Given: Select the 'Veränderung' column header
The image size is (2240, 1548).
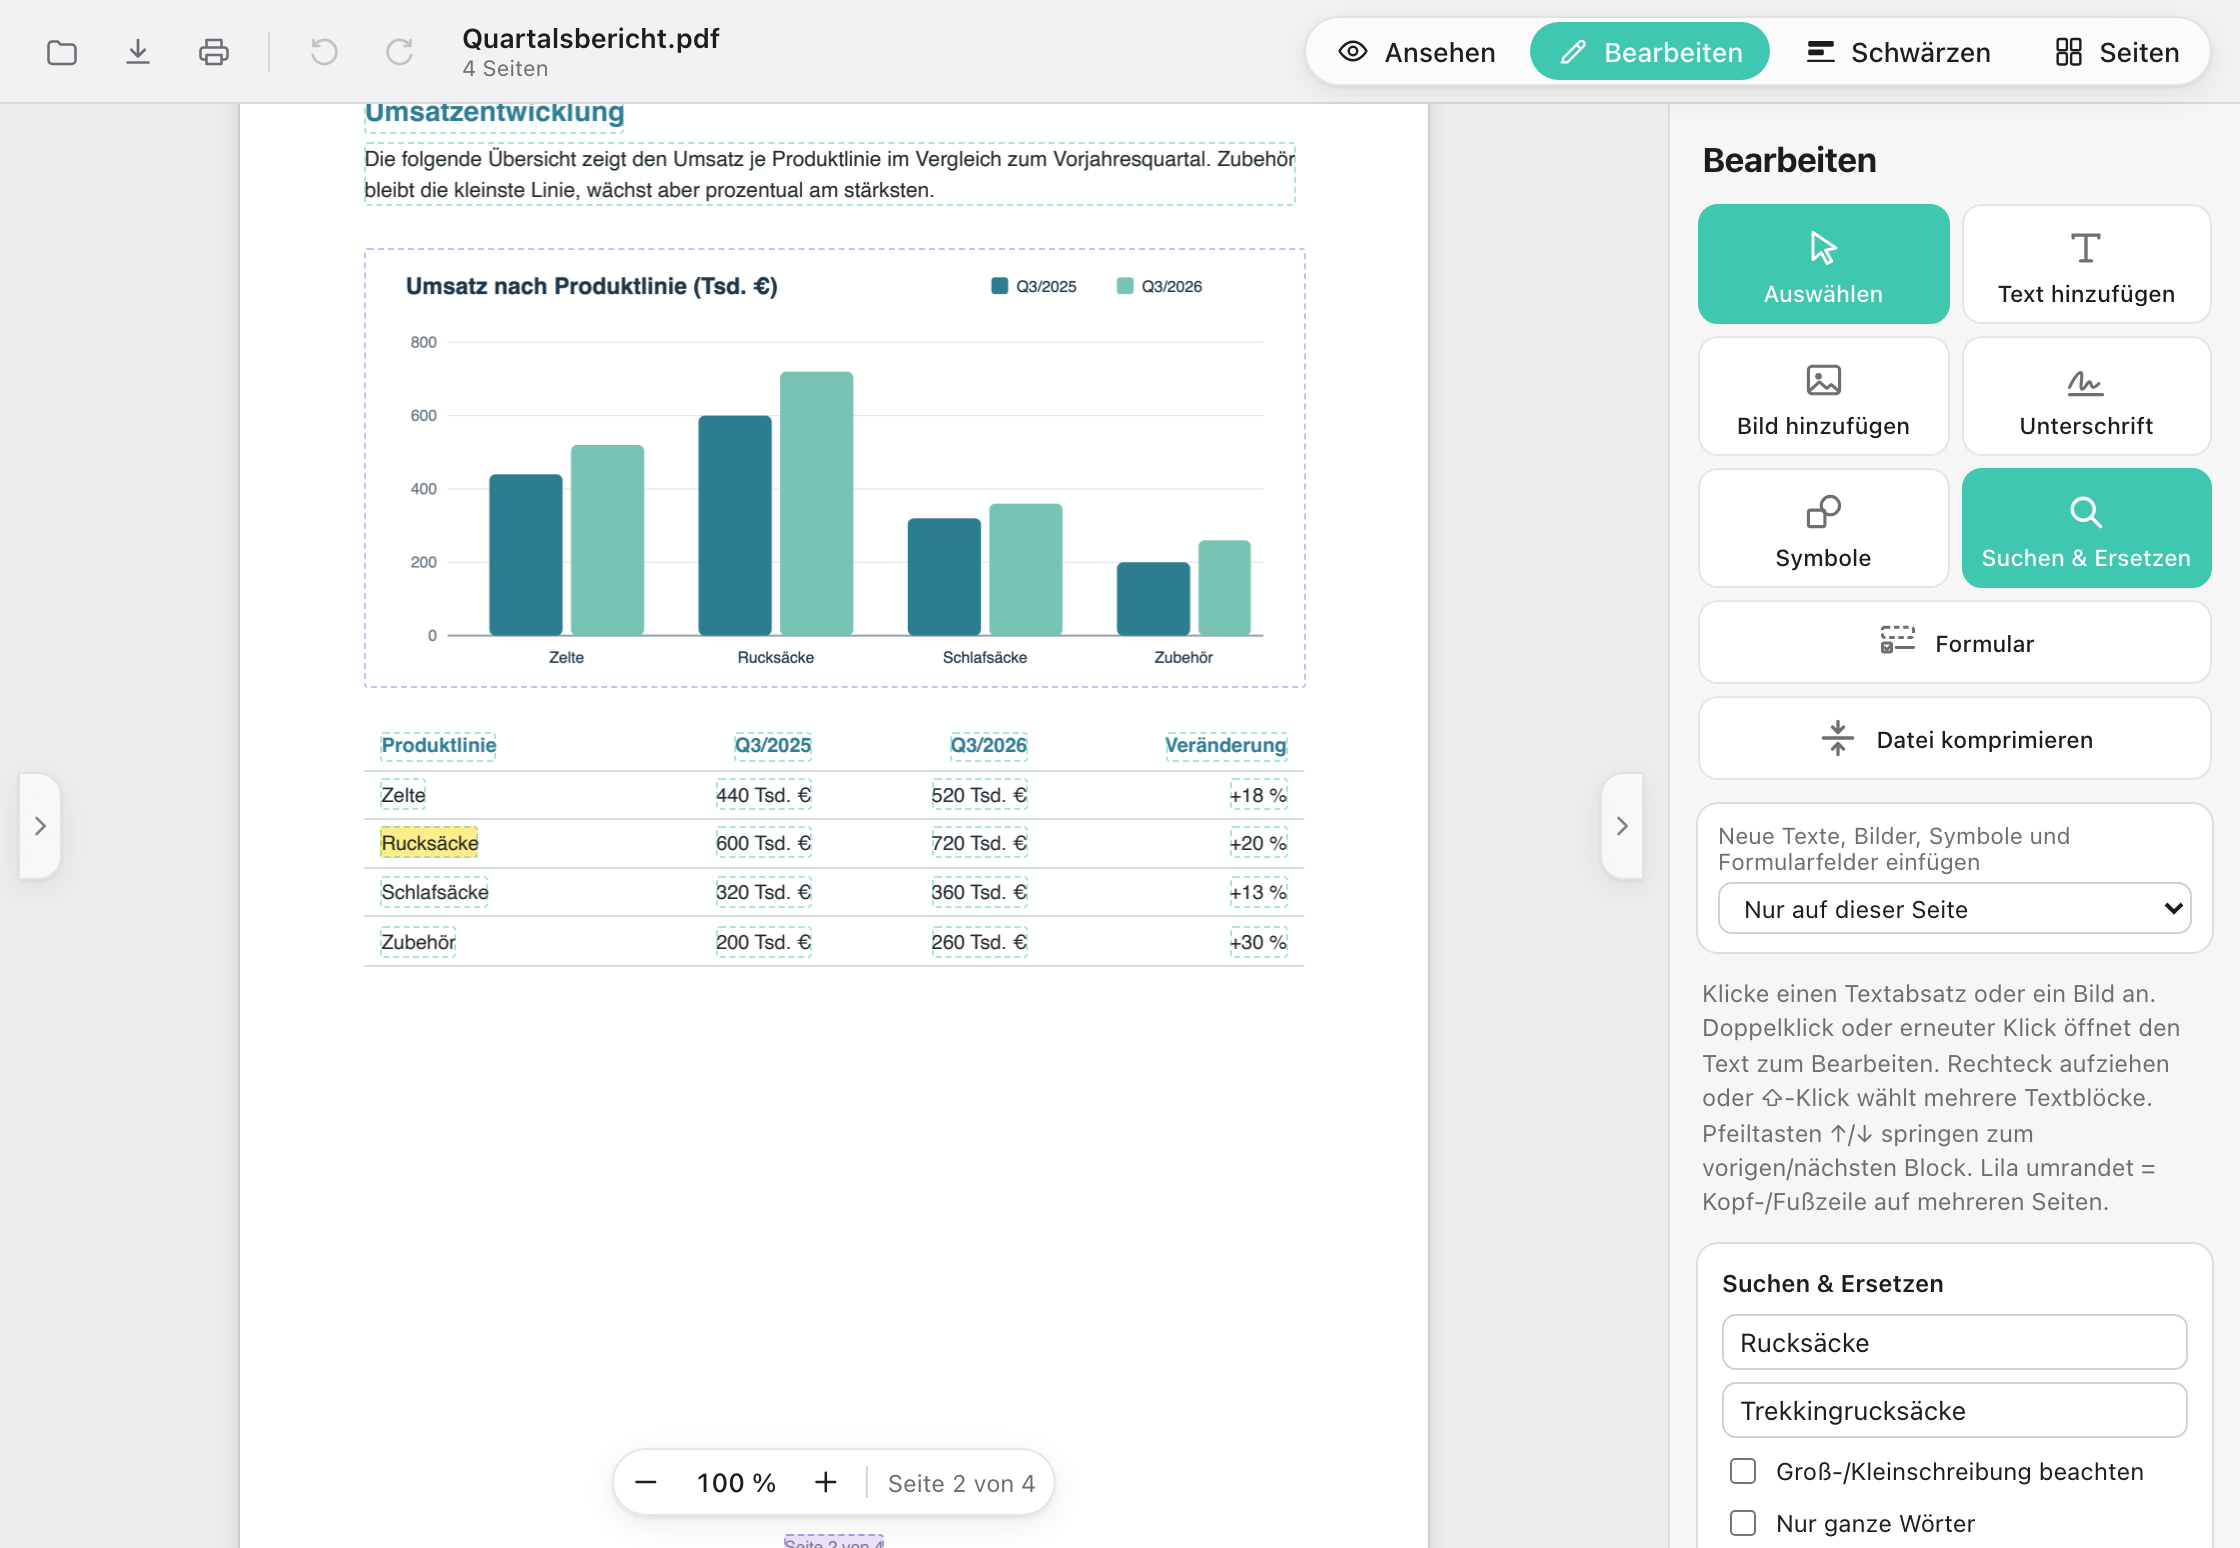Looking at the screenshot, I should tap(1226, 745).
